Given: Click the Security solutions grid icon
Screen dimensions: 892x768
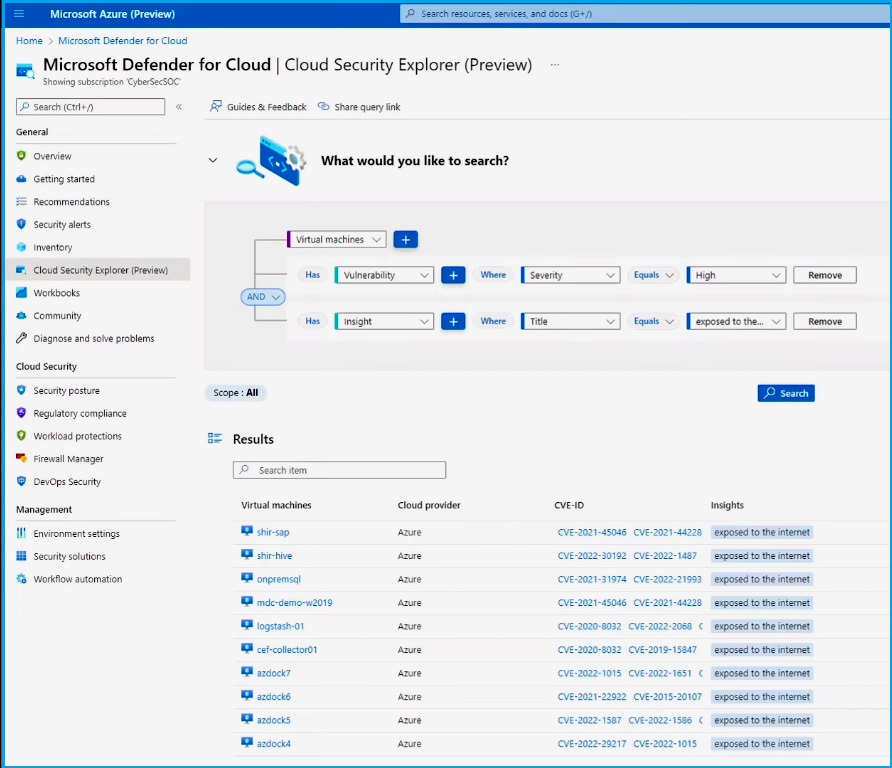Looking at the screenshot, I should click(x=22, y=556).
